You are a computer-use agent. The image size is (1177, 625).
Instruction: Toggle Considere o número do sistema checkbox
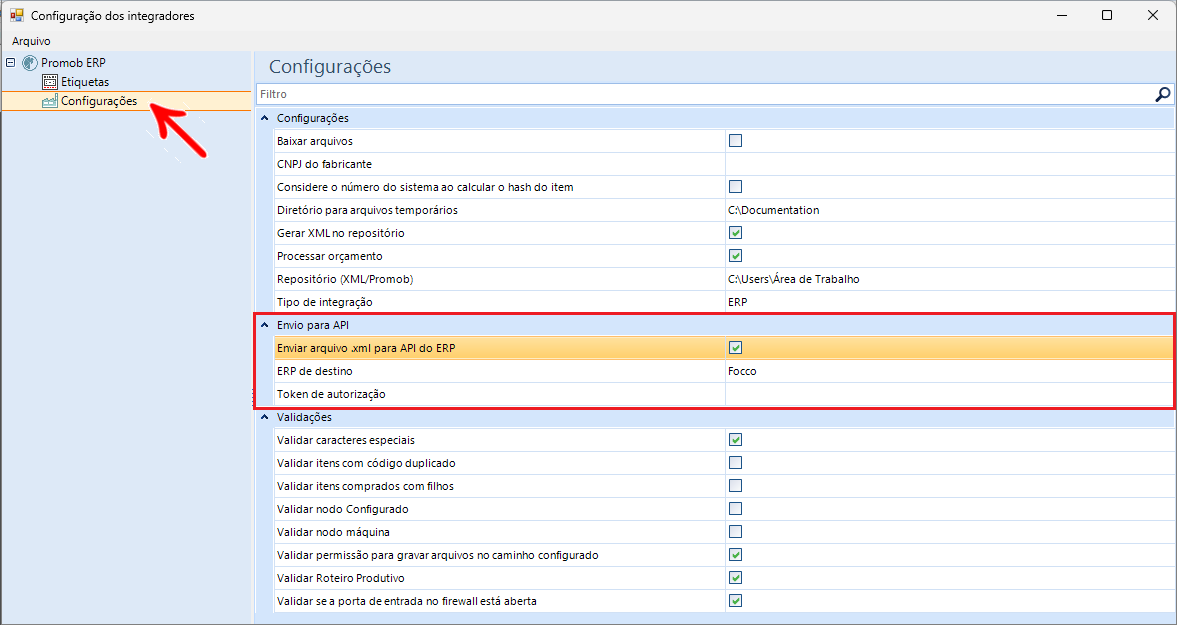[736, 187]
